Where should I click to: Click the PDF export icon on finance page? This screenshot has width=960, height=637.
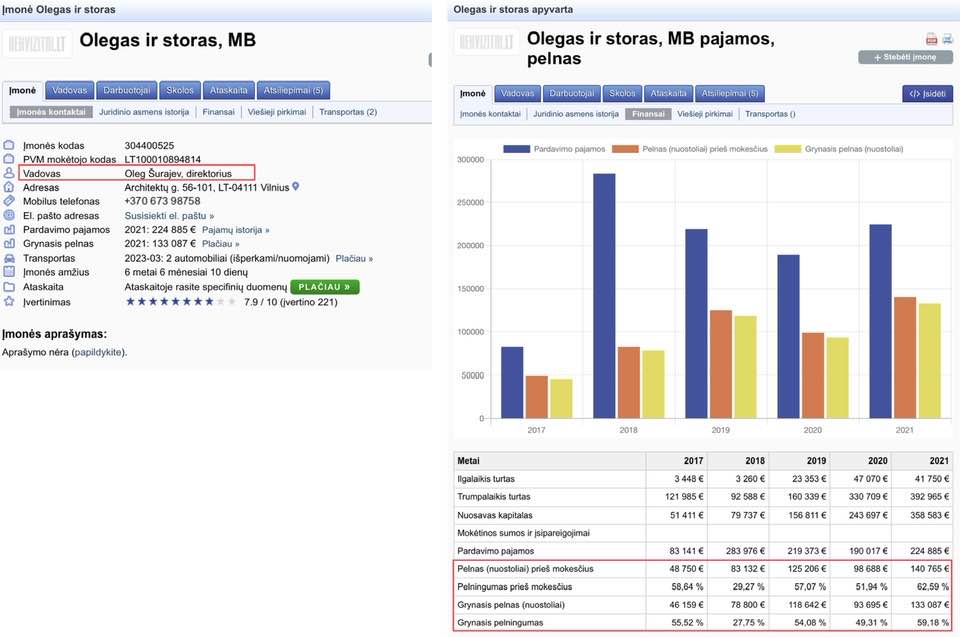[931, 40]
